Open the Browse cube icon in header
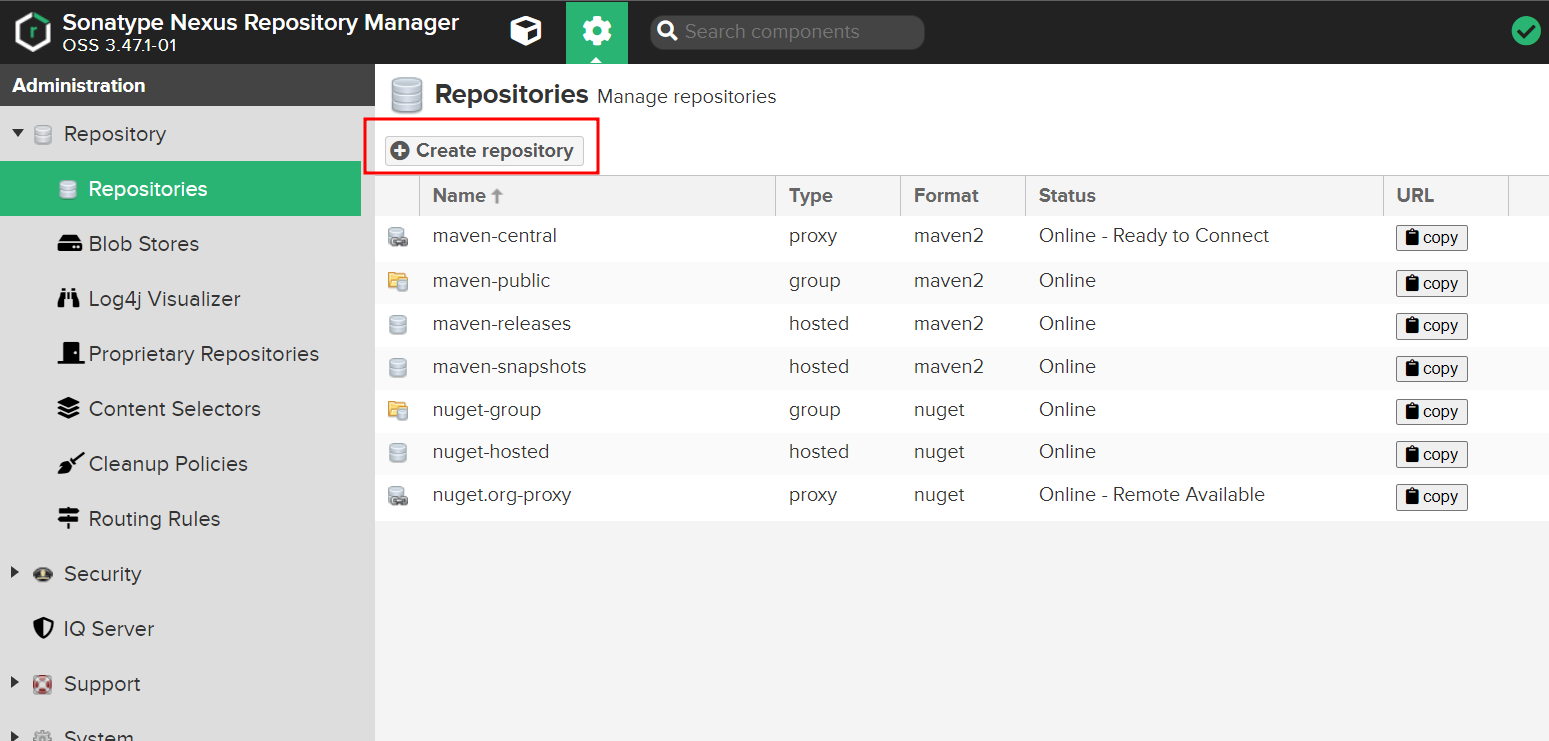The image size is (1549, 741). coord(525,32)
